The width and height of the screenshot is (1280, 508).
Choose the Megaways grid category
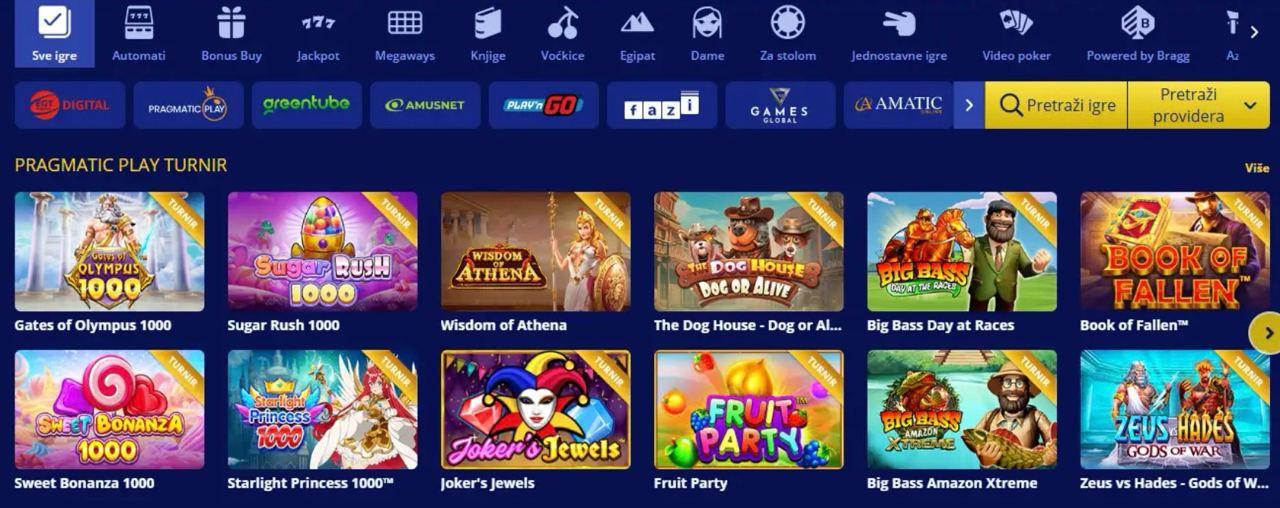coord(405,33)
